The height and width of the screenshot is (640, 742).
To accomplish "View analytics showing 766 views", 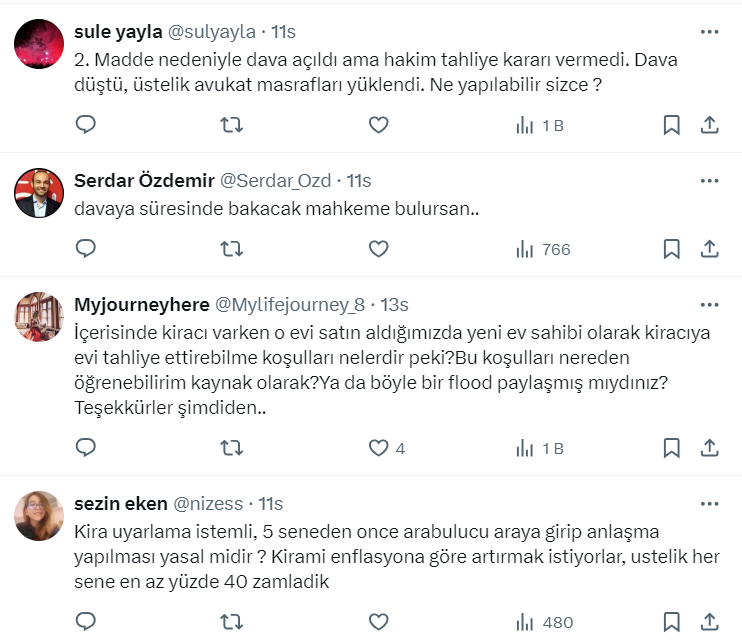I will 542,249.
